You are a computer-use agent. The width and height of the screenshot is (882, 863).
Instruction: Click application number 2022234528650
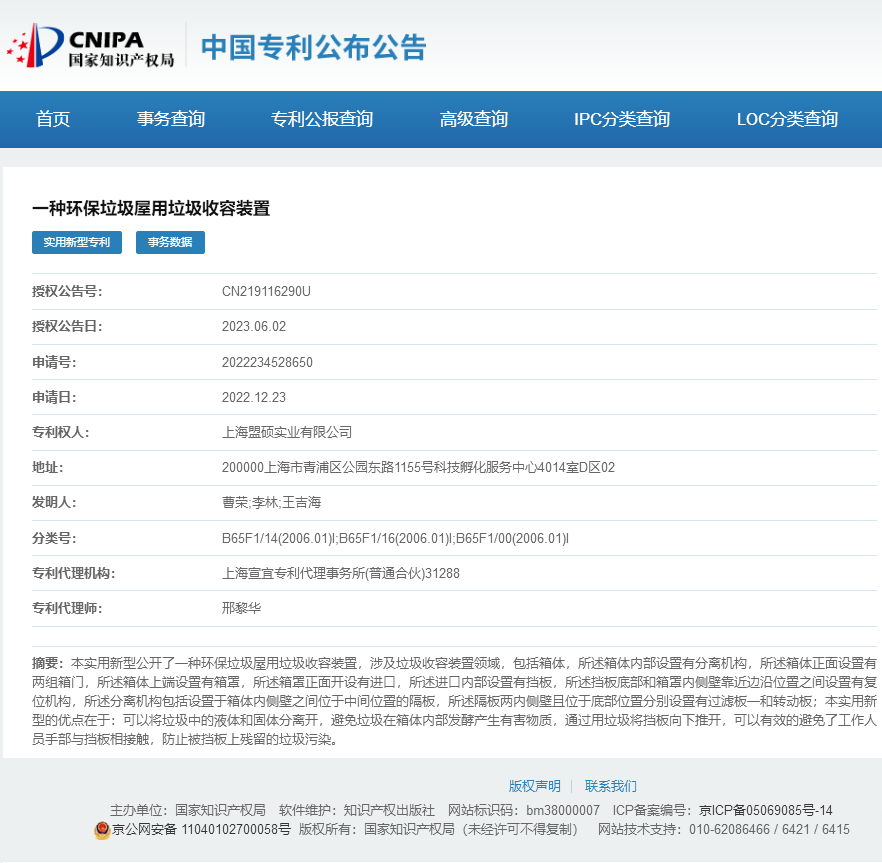(267, 362)
